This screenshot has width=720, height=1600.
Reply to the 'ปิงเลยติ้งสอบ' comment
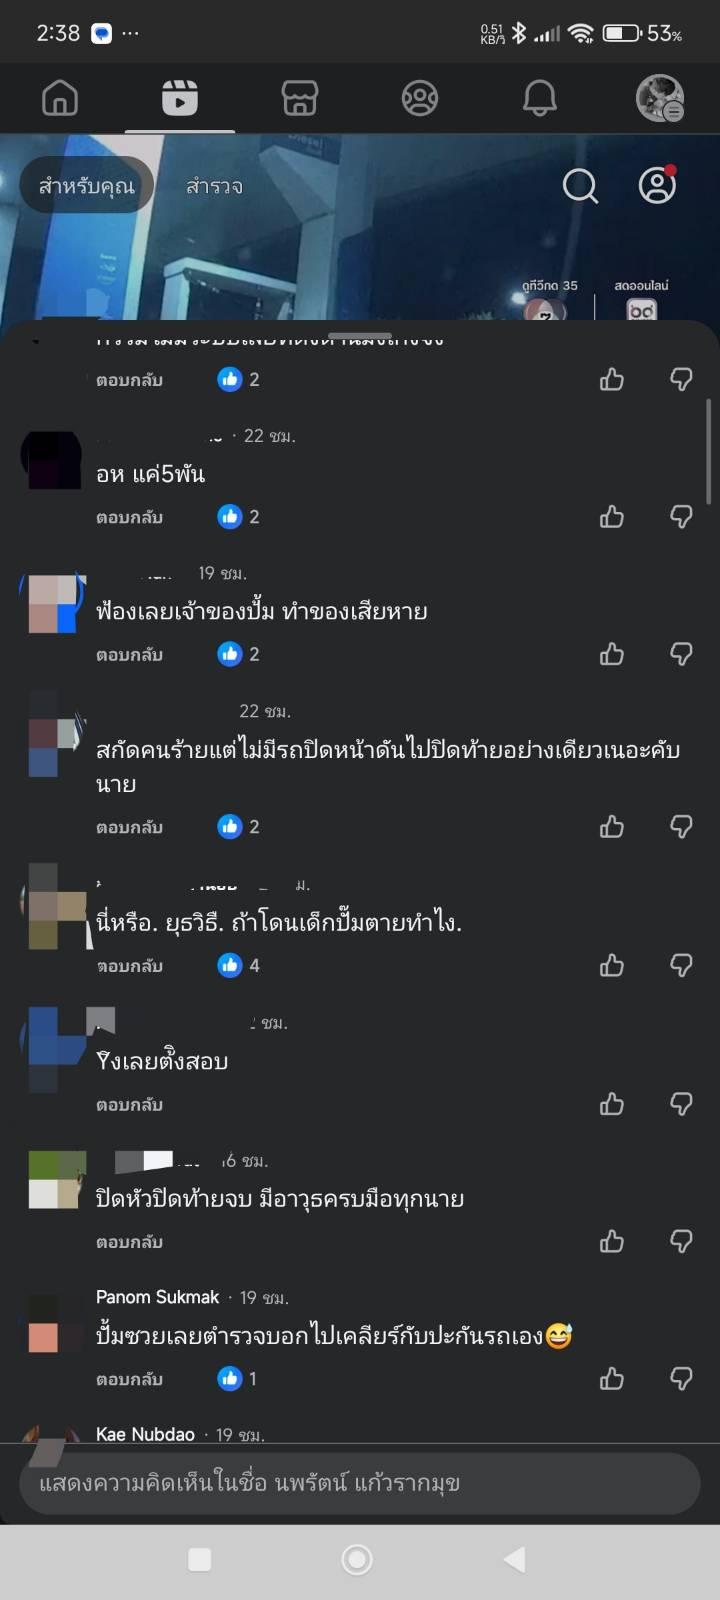pyautogui.click(x=129, y=1105)
